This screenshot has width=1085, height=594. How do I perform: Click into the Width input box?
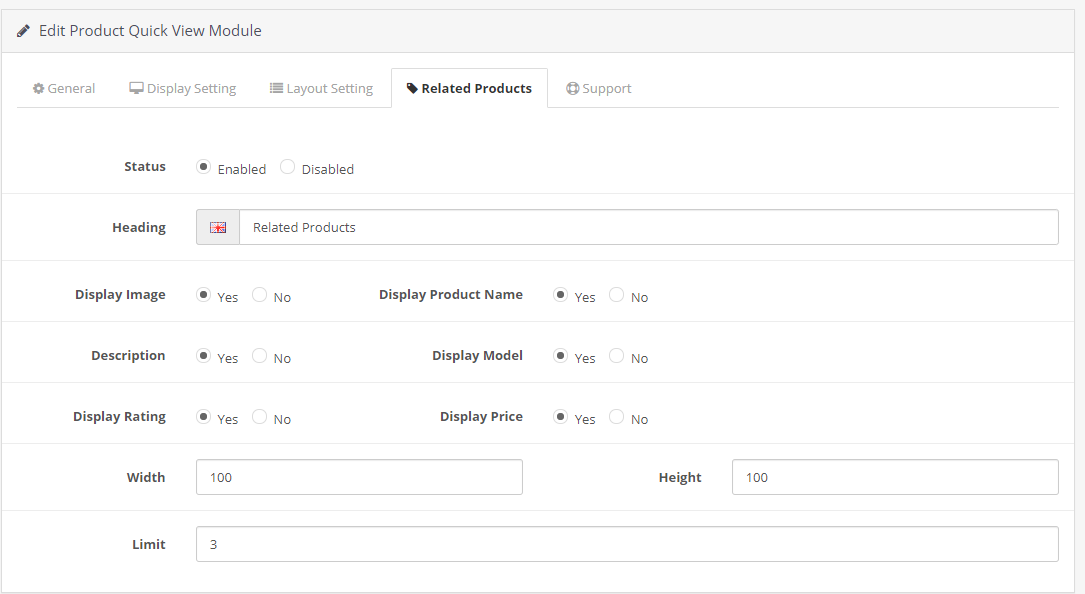359,477
